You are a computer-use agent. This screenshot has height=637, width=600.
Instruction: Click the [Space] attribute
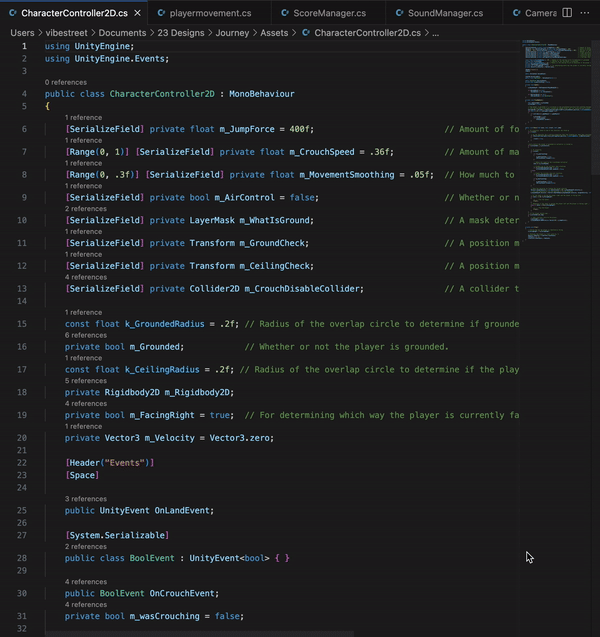(x=82, y=475)
